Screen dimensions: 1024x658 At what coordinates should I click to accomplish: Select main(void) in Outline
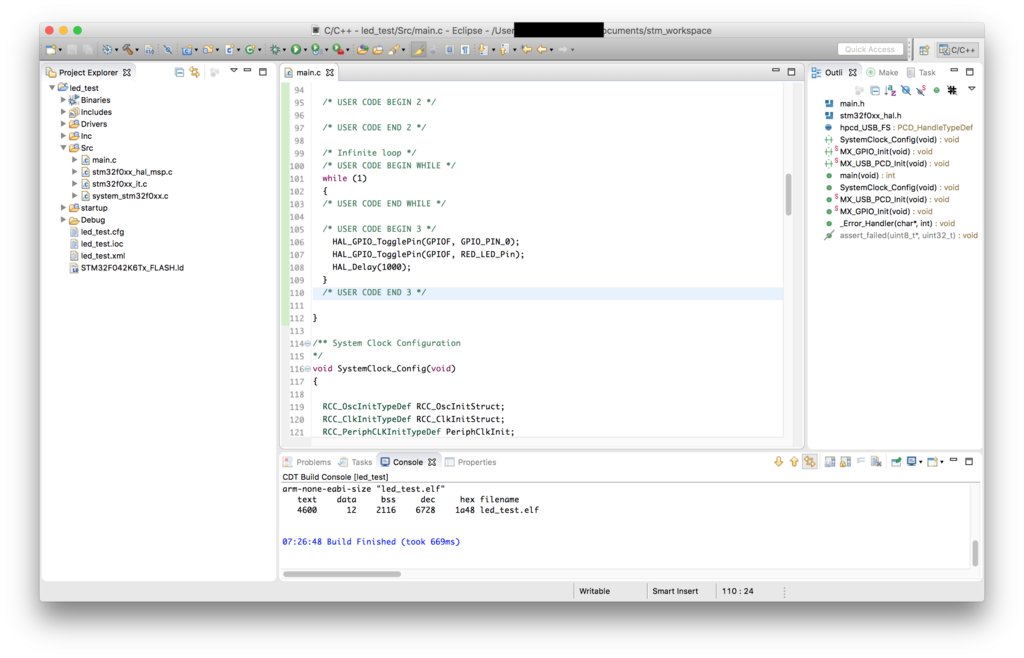coord(860,176)
